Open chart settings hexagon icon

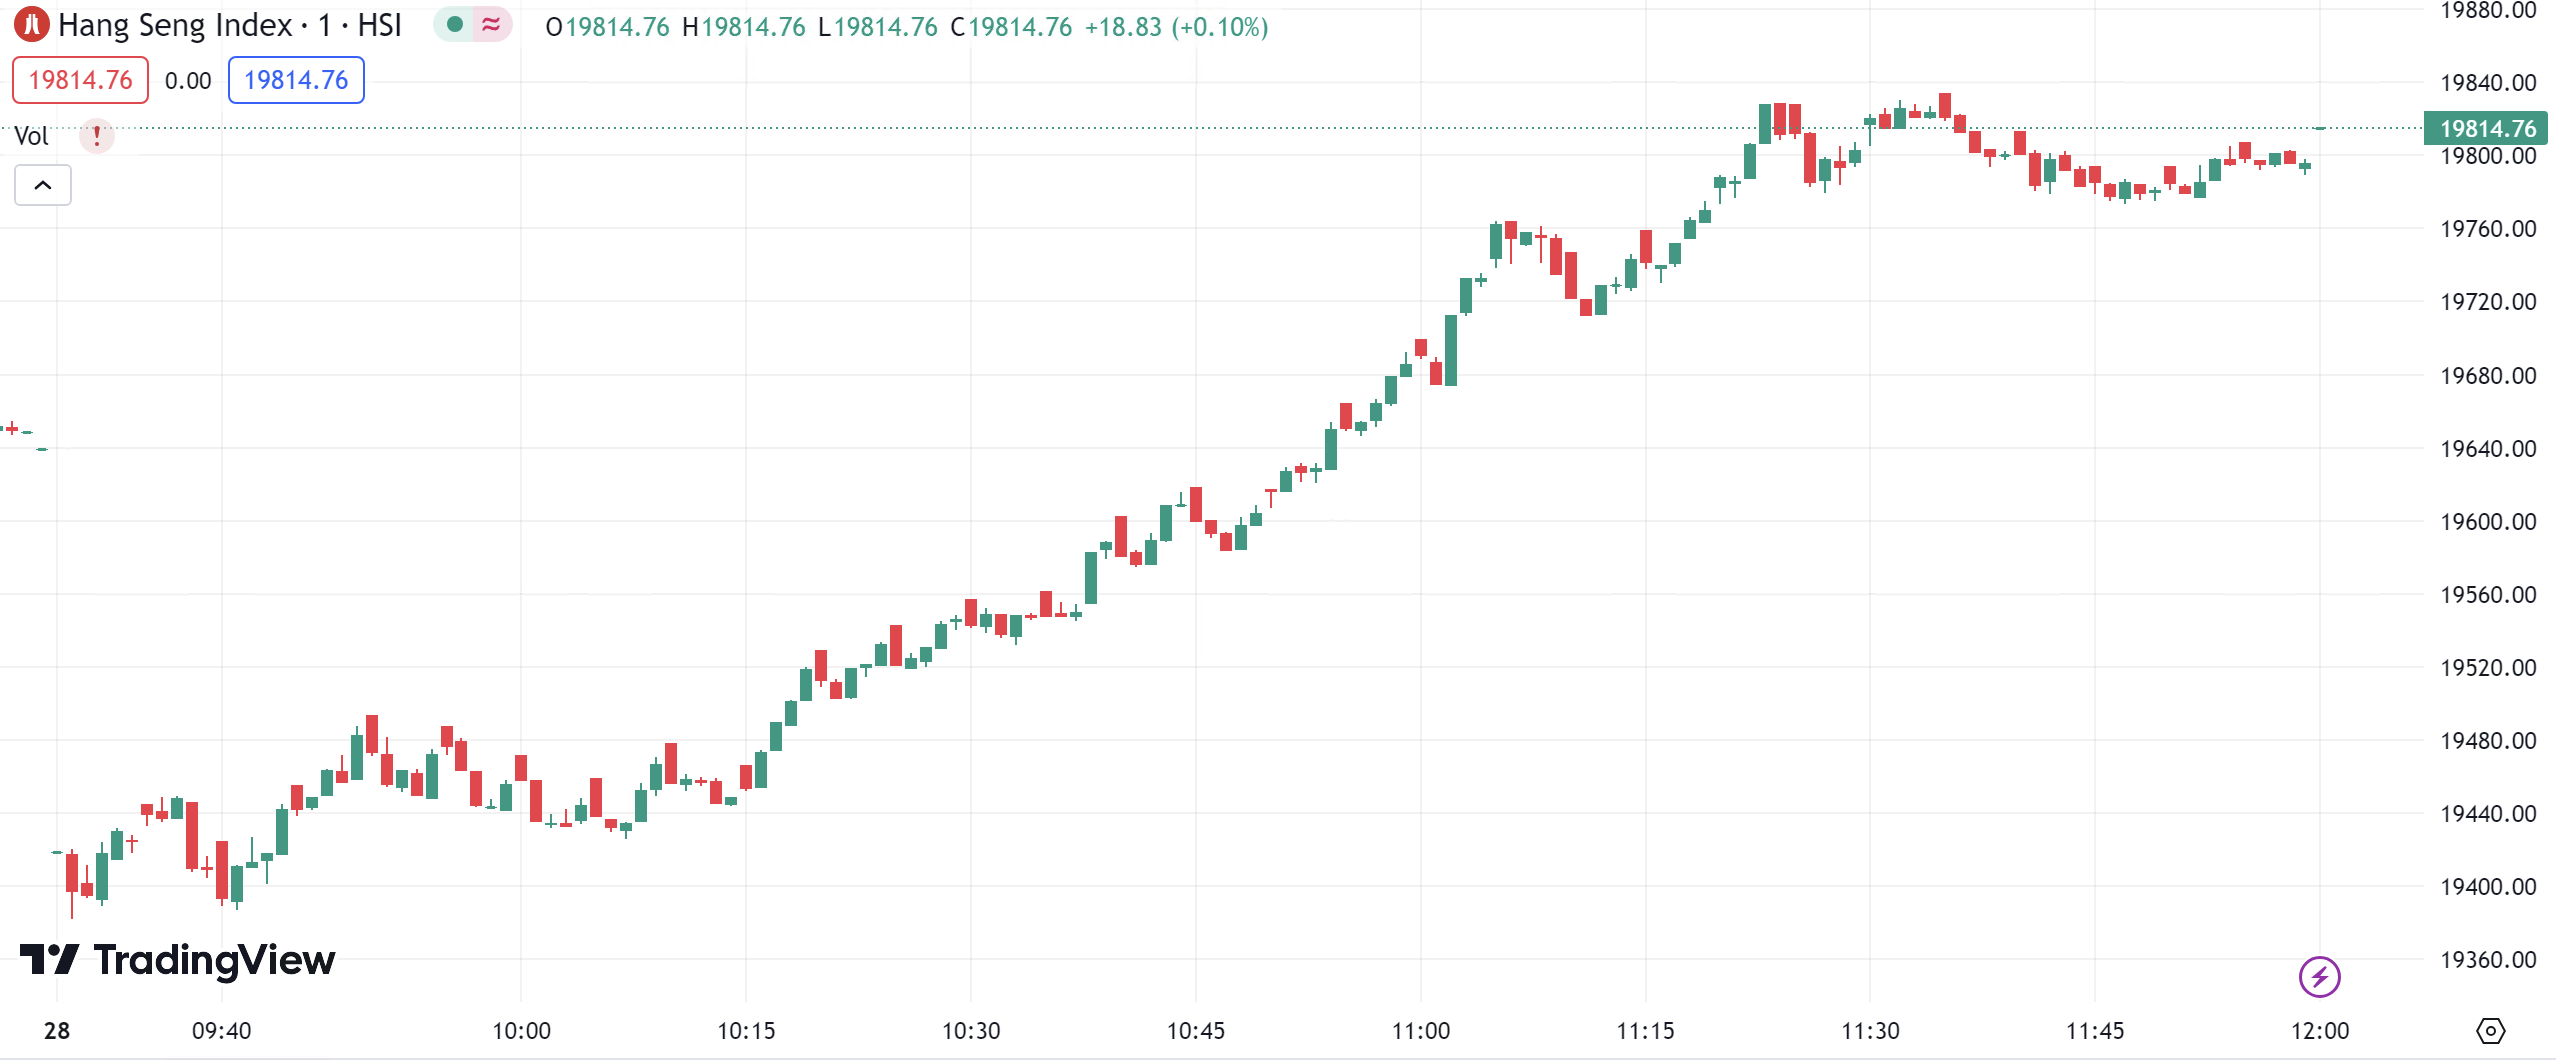[2490, 1030]
